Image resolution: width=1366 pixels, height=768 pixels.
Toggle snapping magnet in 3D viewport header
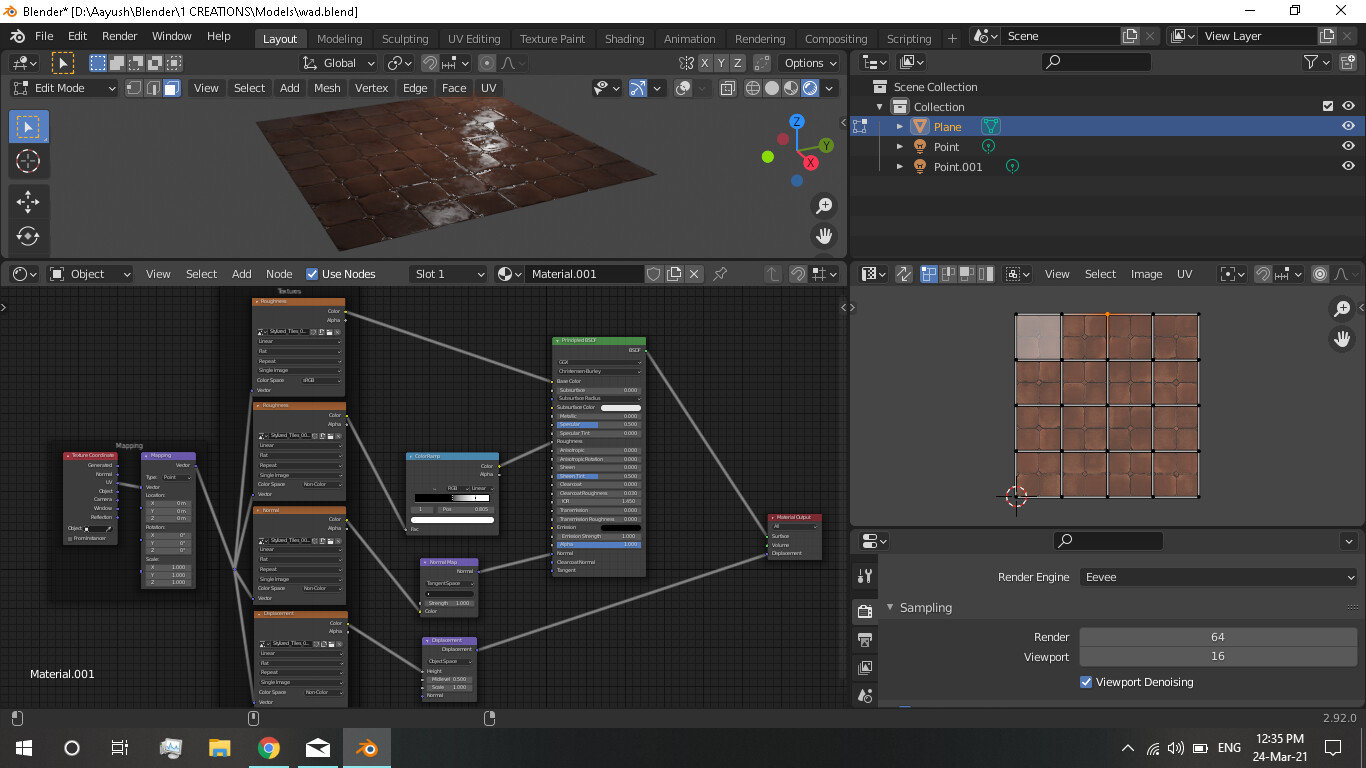point(429,63)
